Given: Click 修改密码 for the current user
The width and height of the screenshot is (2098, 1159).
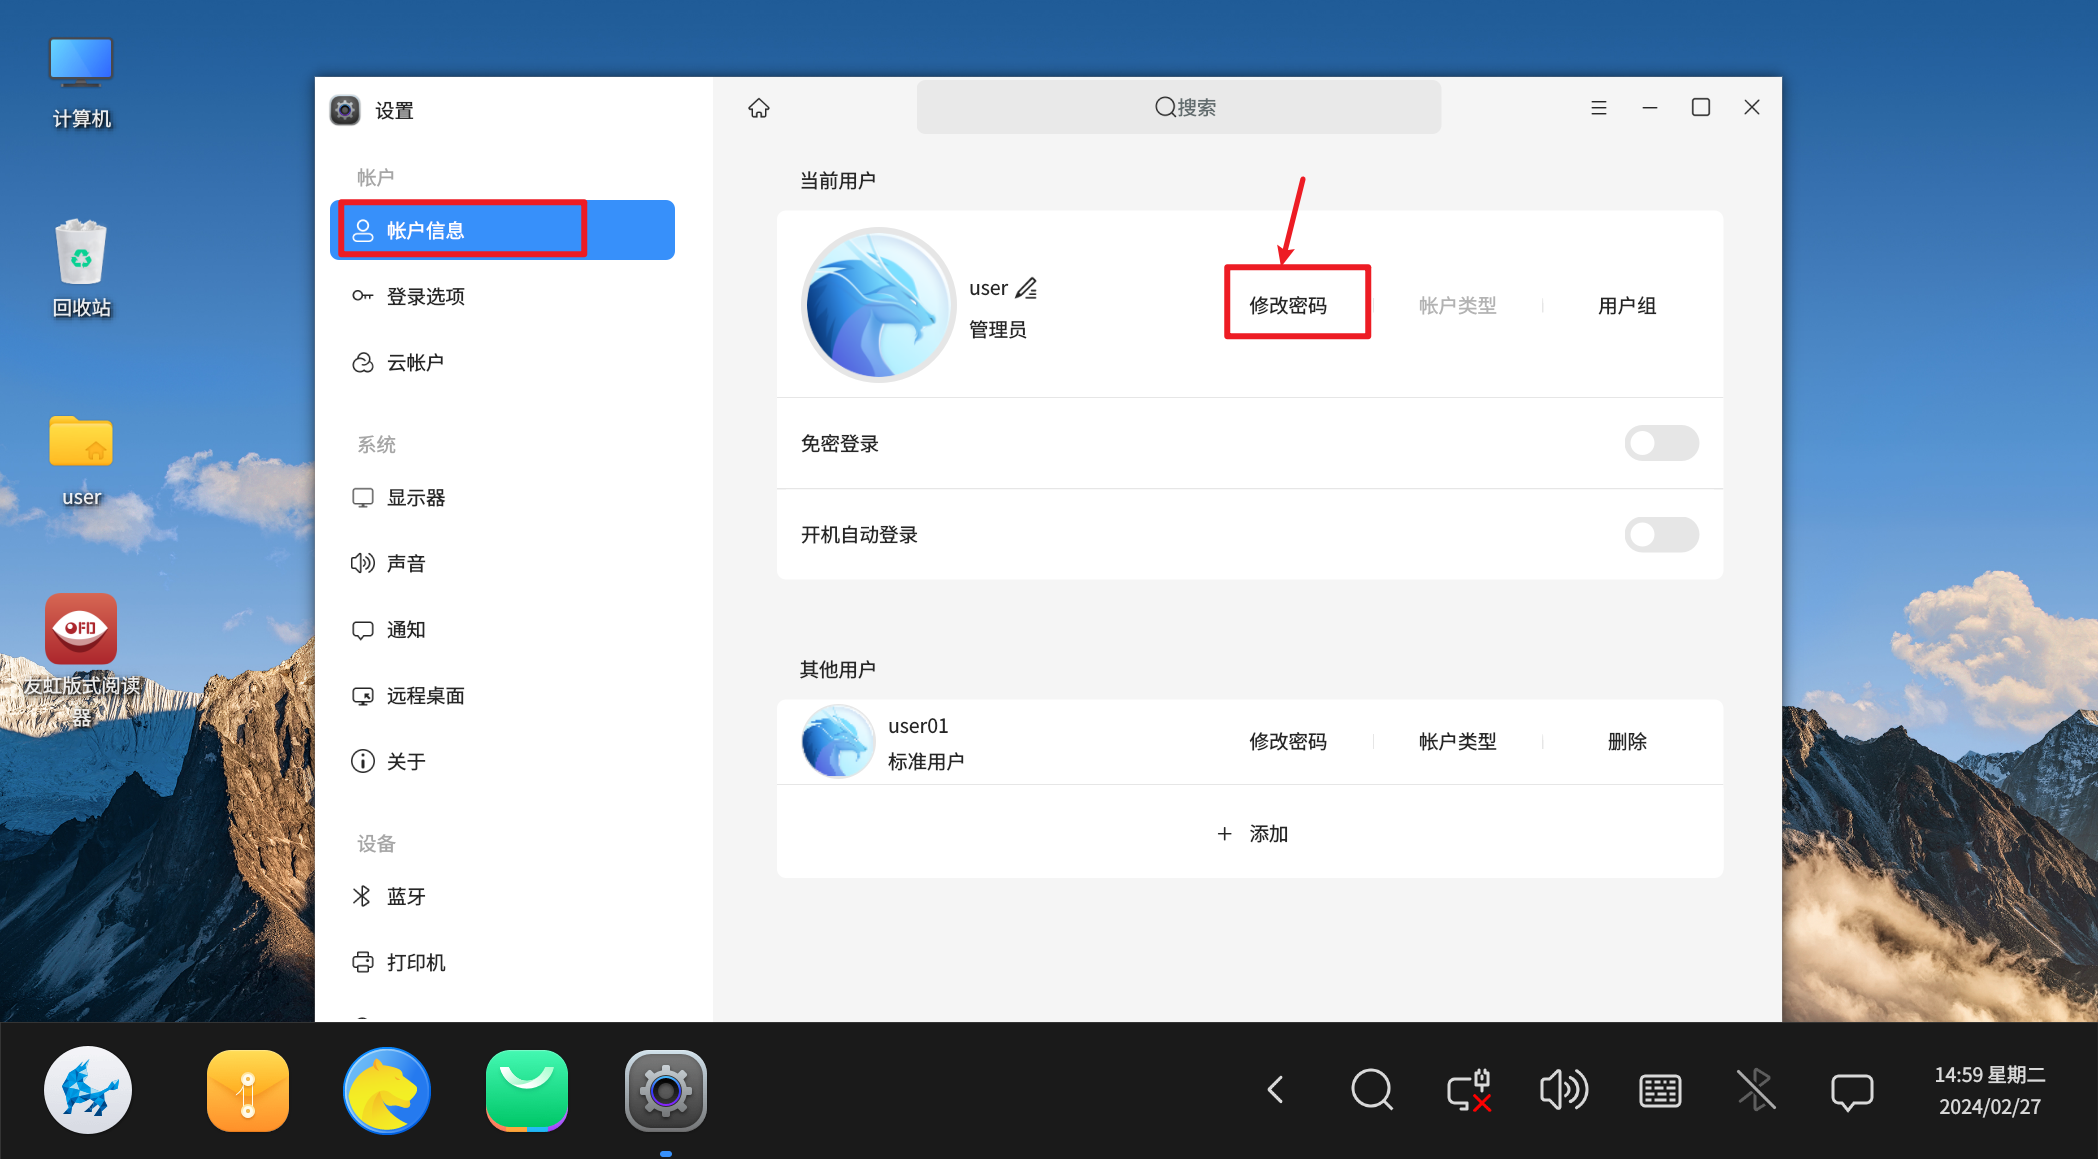Looking at the screenshot, I should [x=1288, y=306].
